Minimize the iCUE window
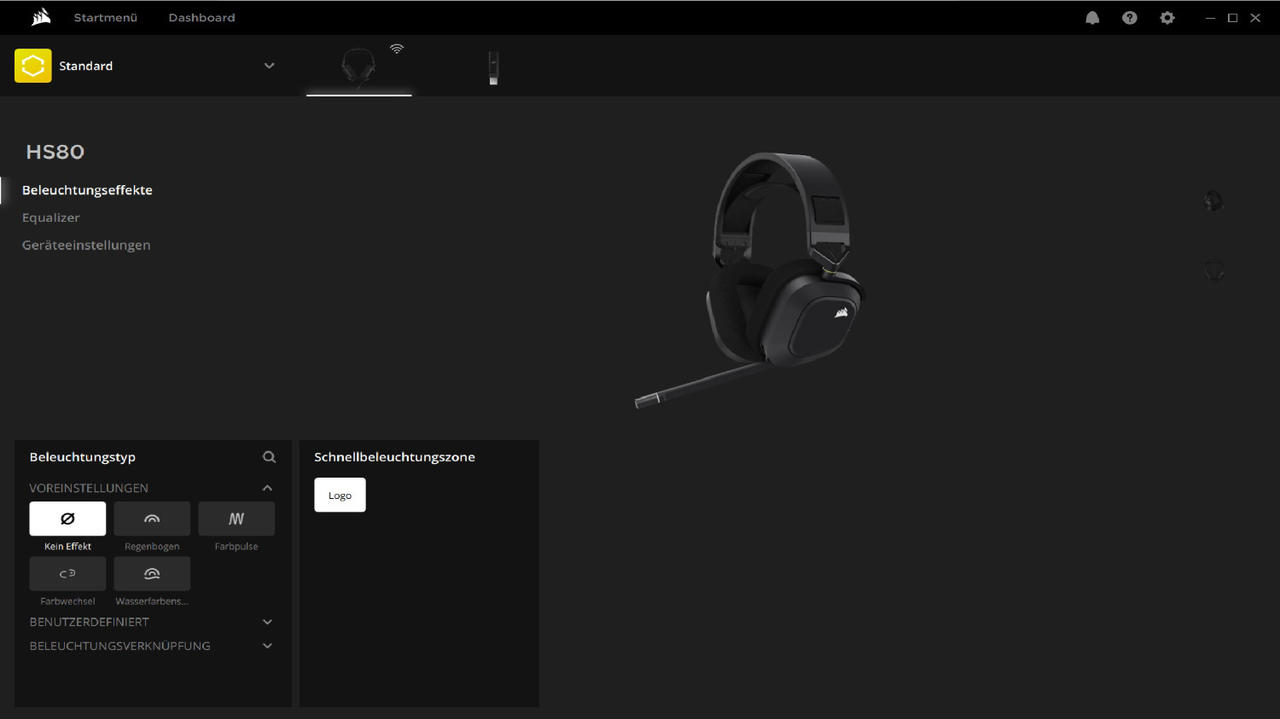The image size is (1280, 719). (1211, 18)
